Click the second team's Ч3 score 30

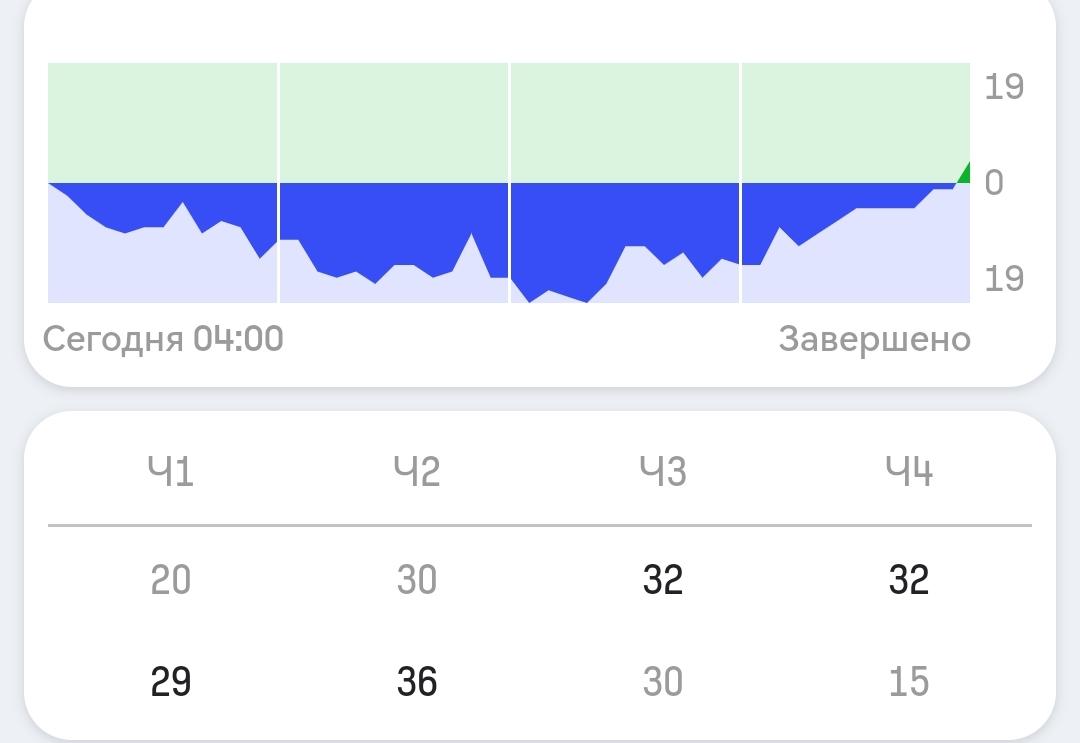click(x=663, y=682)
